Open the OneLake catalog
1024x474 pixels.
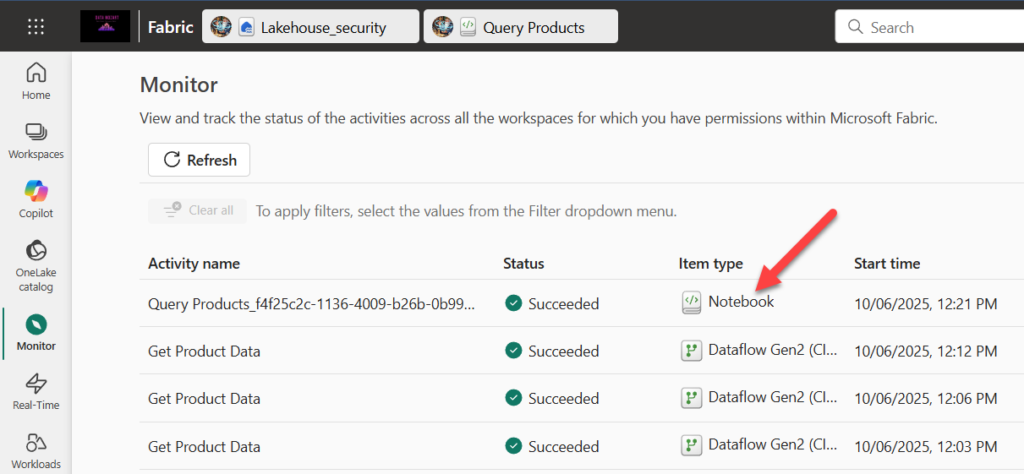(x=36, y=264)
